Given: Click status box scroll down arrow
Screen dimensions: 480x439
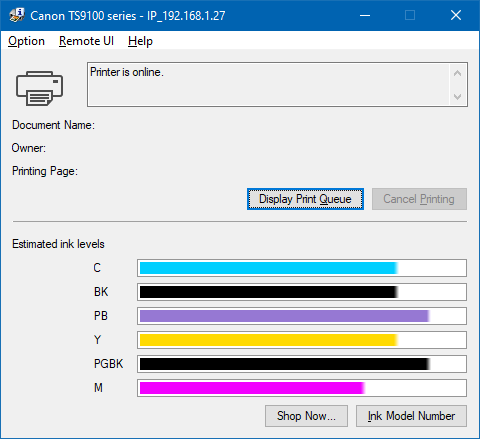Looking at the screenshot, I should (457, 97).
